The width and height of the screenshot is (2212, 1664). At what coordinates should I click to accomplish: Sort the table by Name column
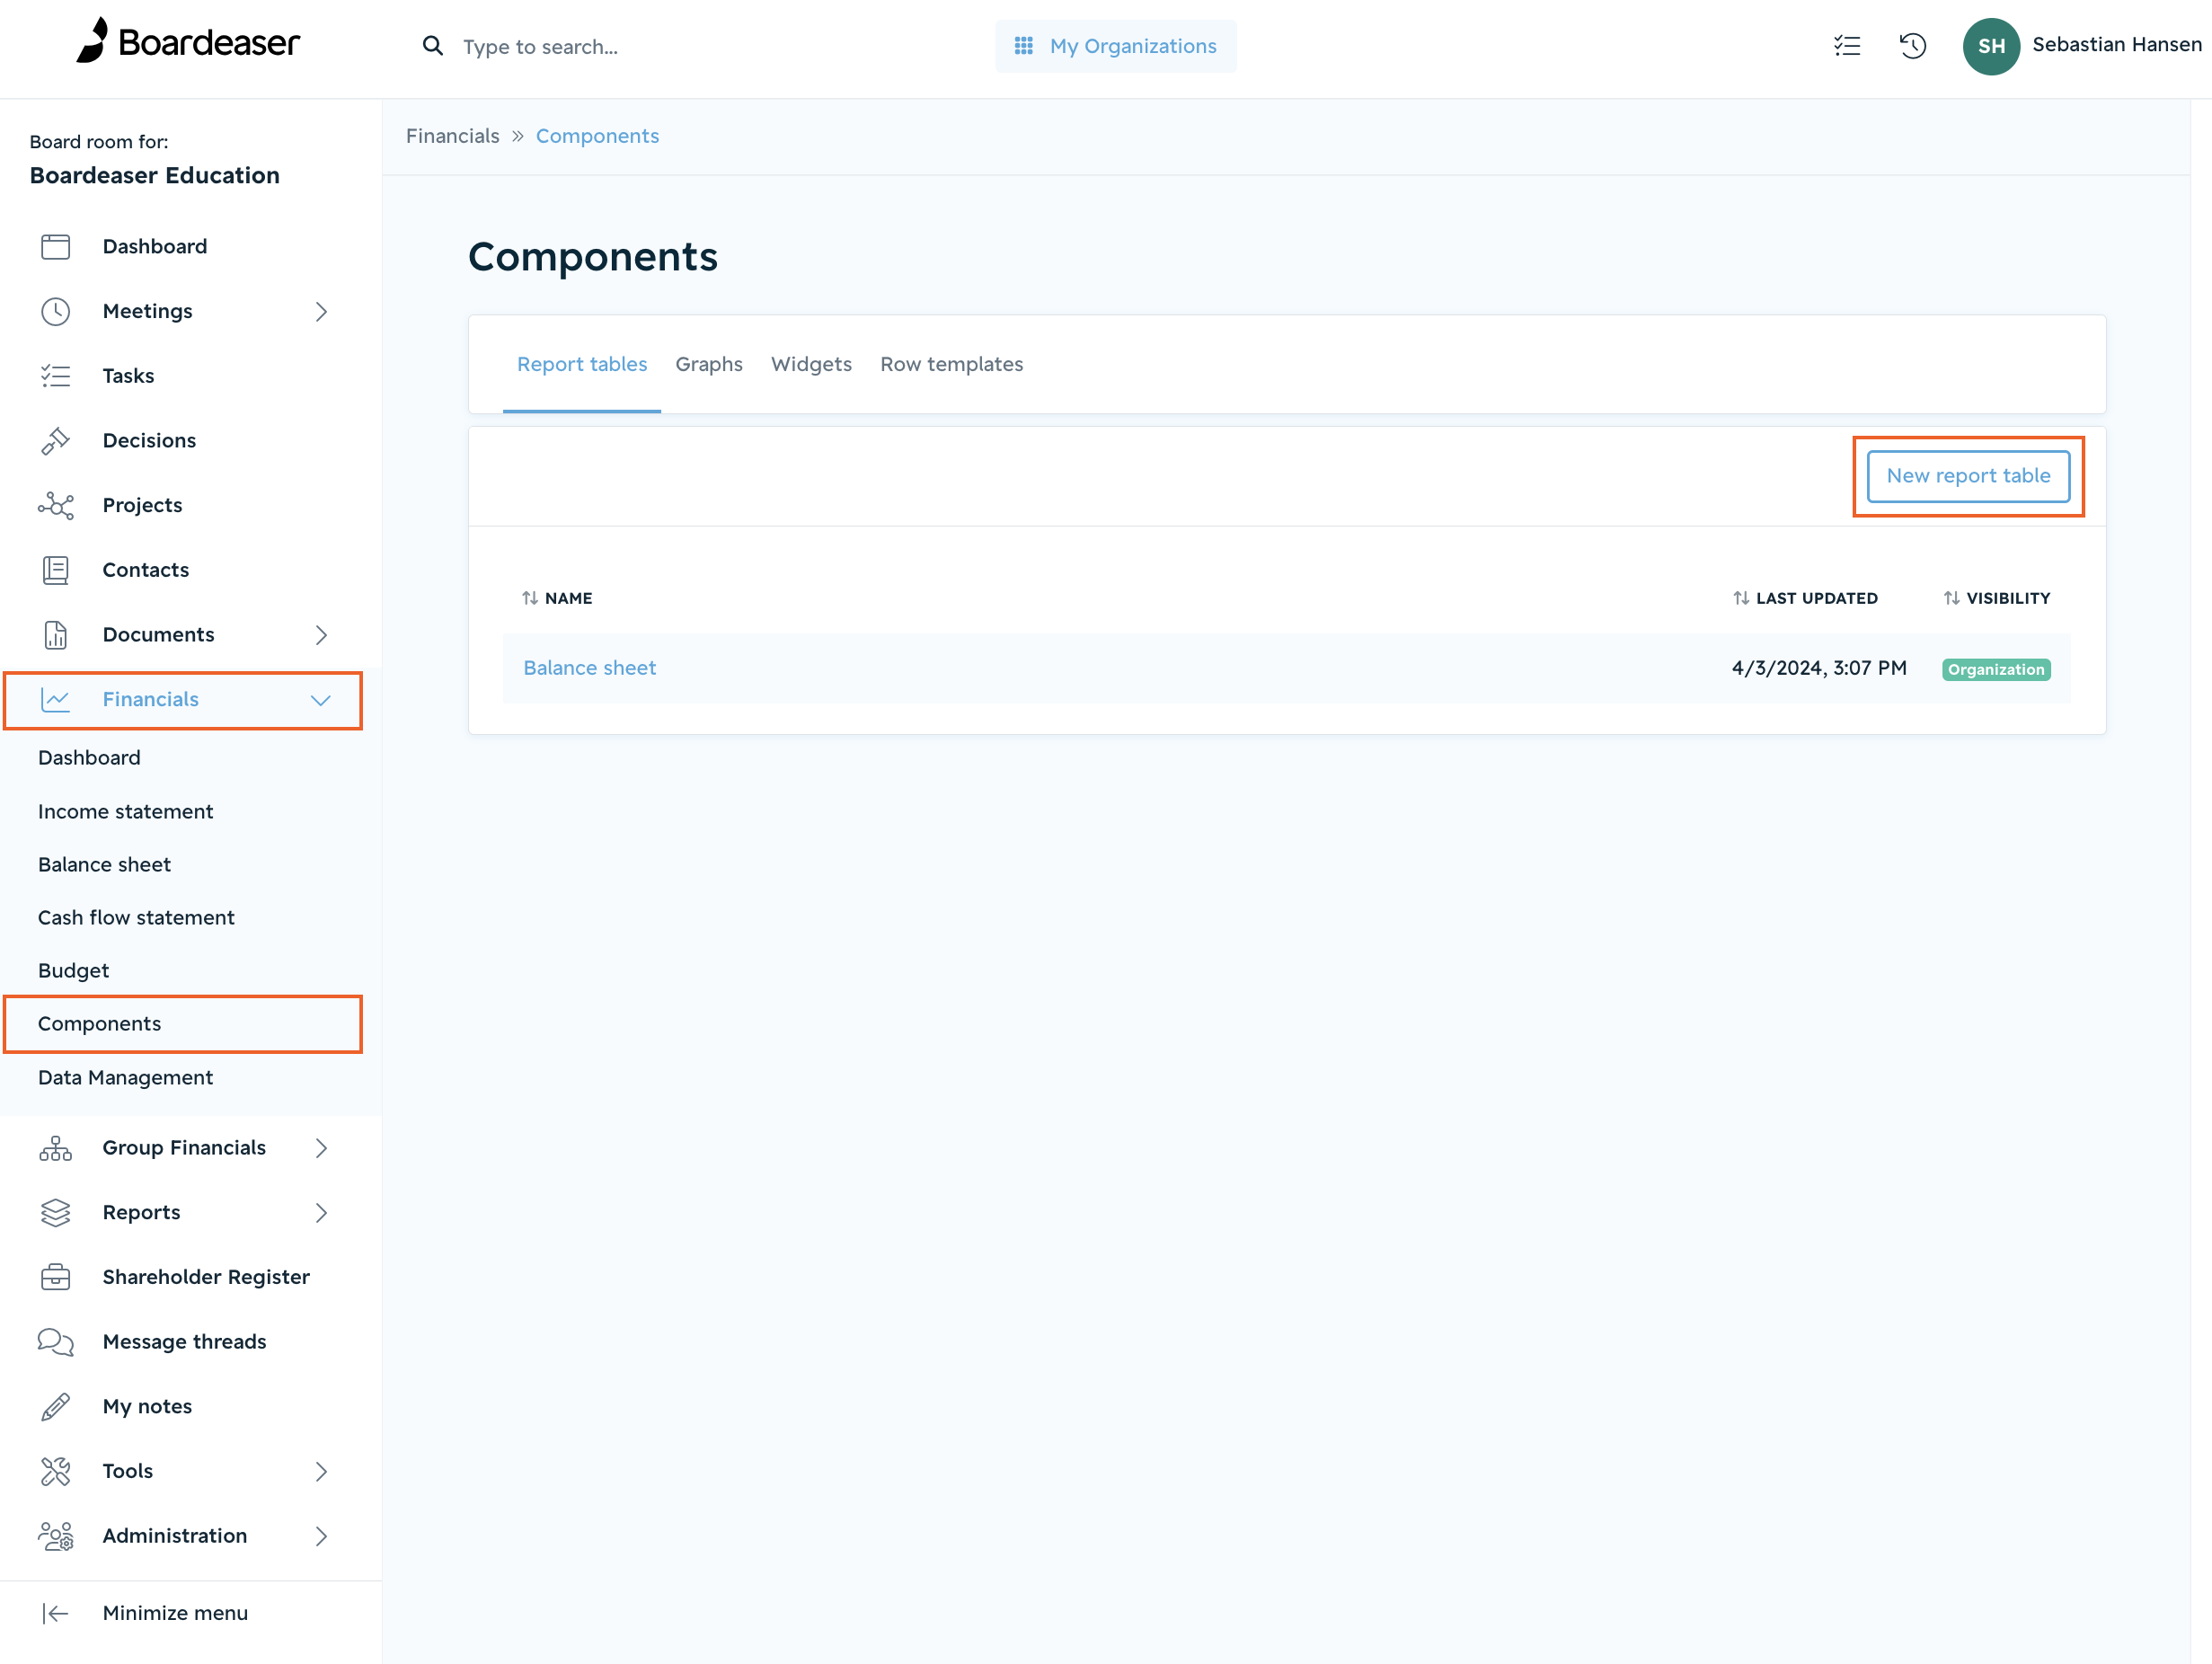coord(557,598)
